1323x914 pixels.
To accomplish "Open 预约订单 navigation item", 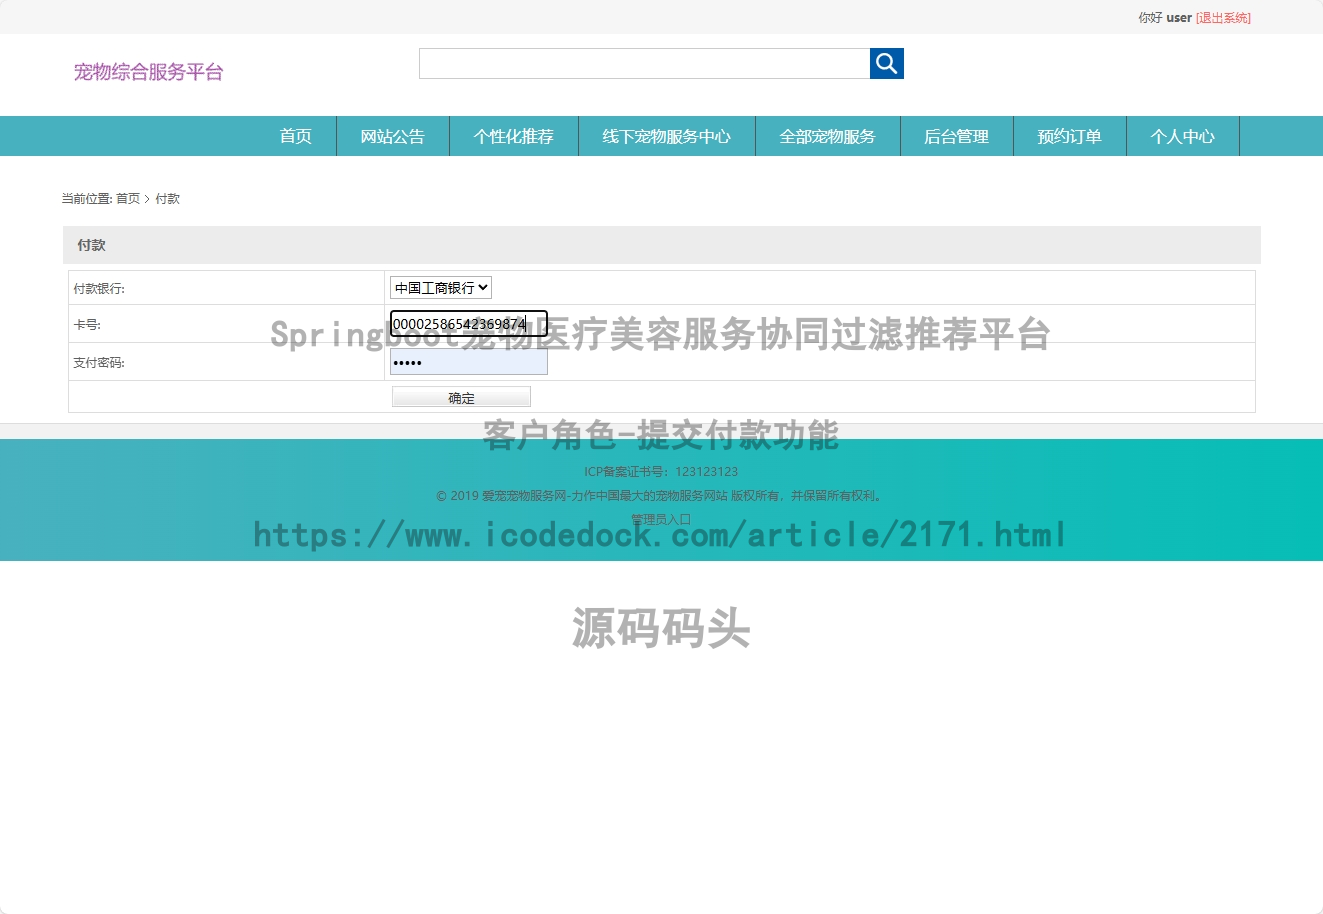I will point(1070,136).
